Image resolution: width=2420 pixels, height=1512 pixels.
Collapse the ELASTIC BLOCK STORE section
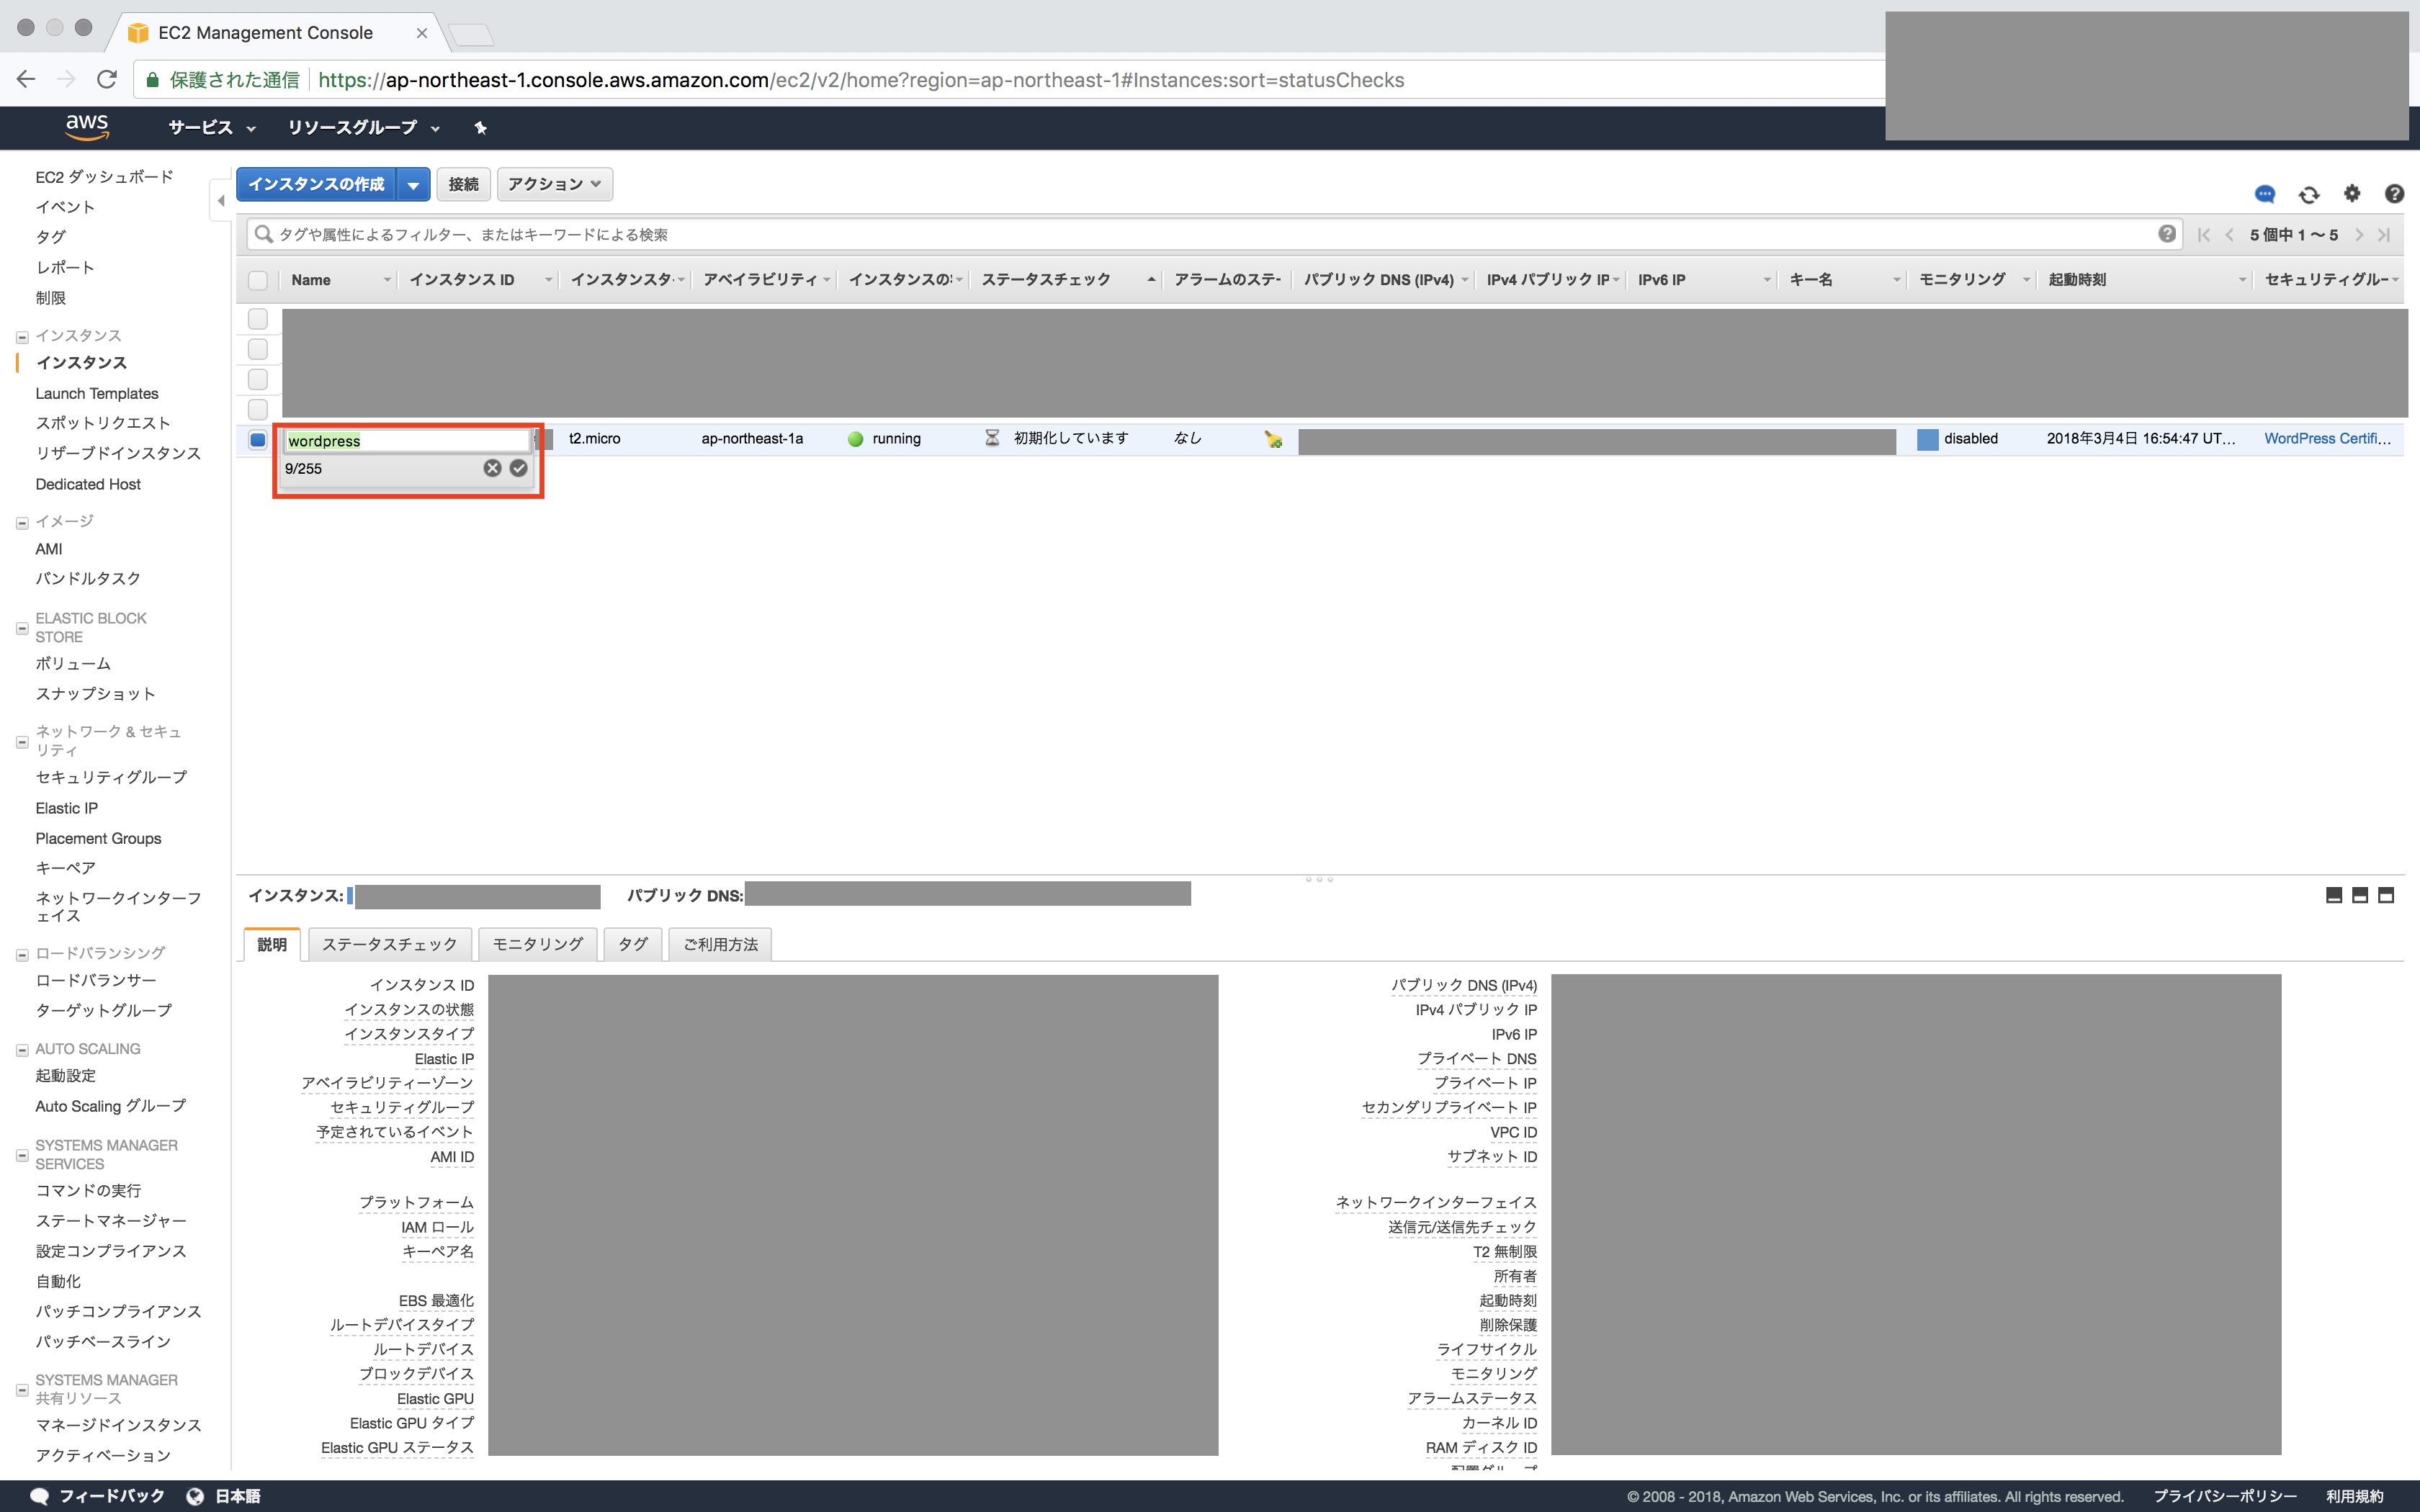[22, 629]
